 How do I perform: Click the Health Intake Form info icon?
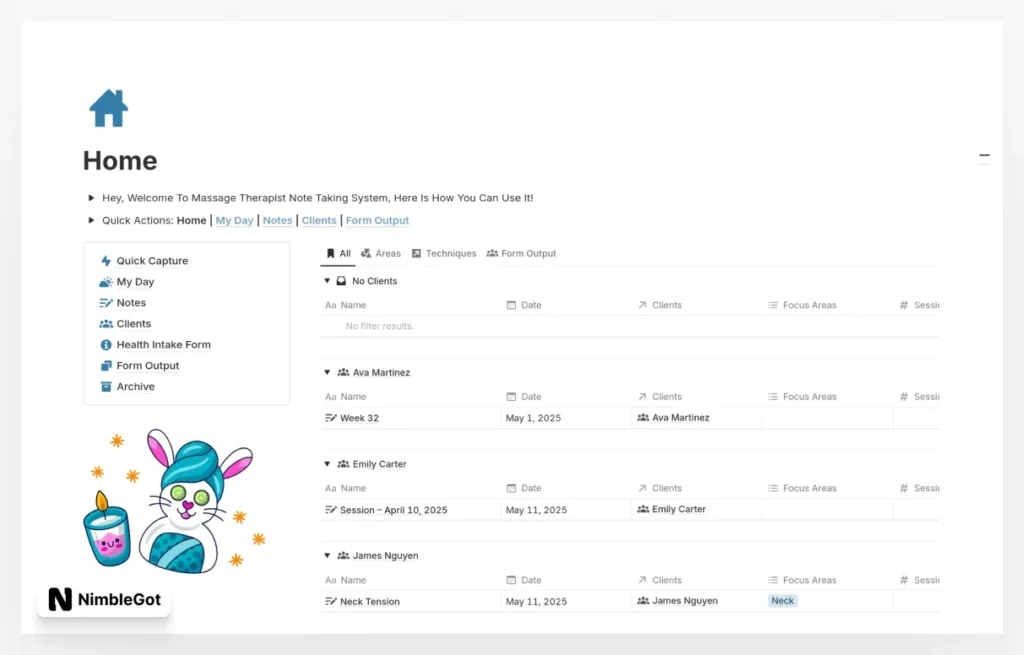(106, 345)
